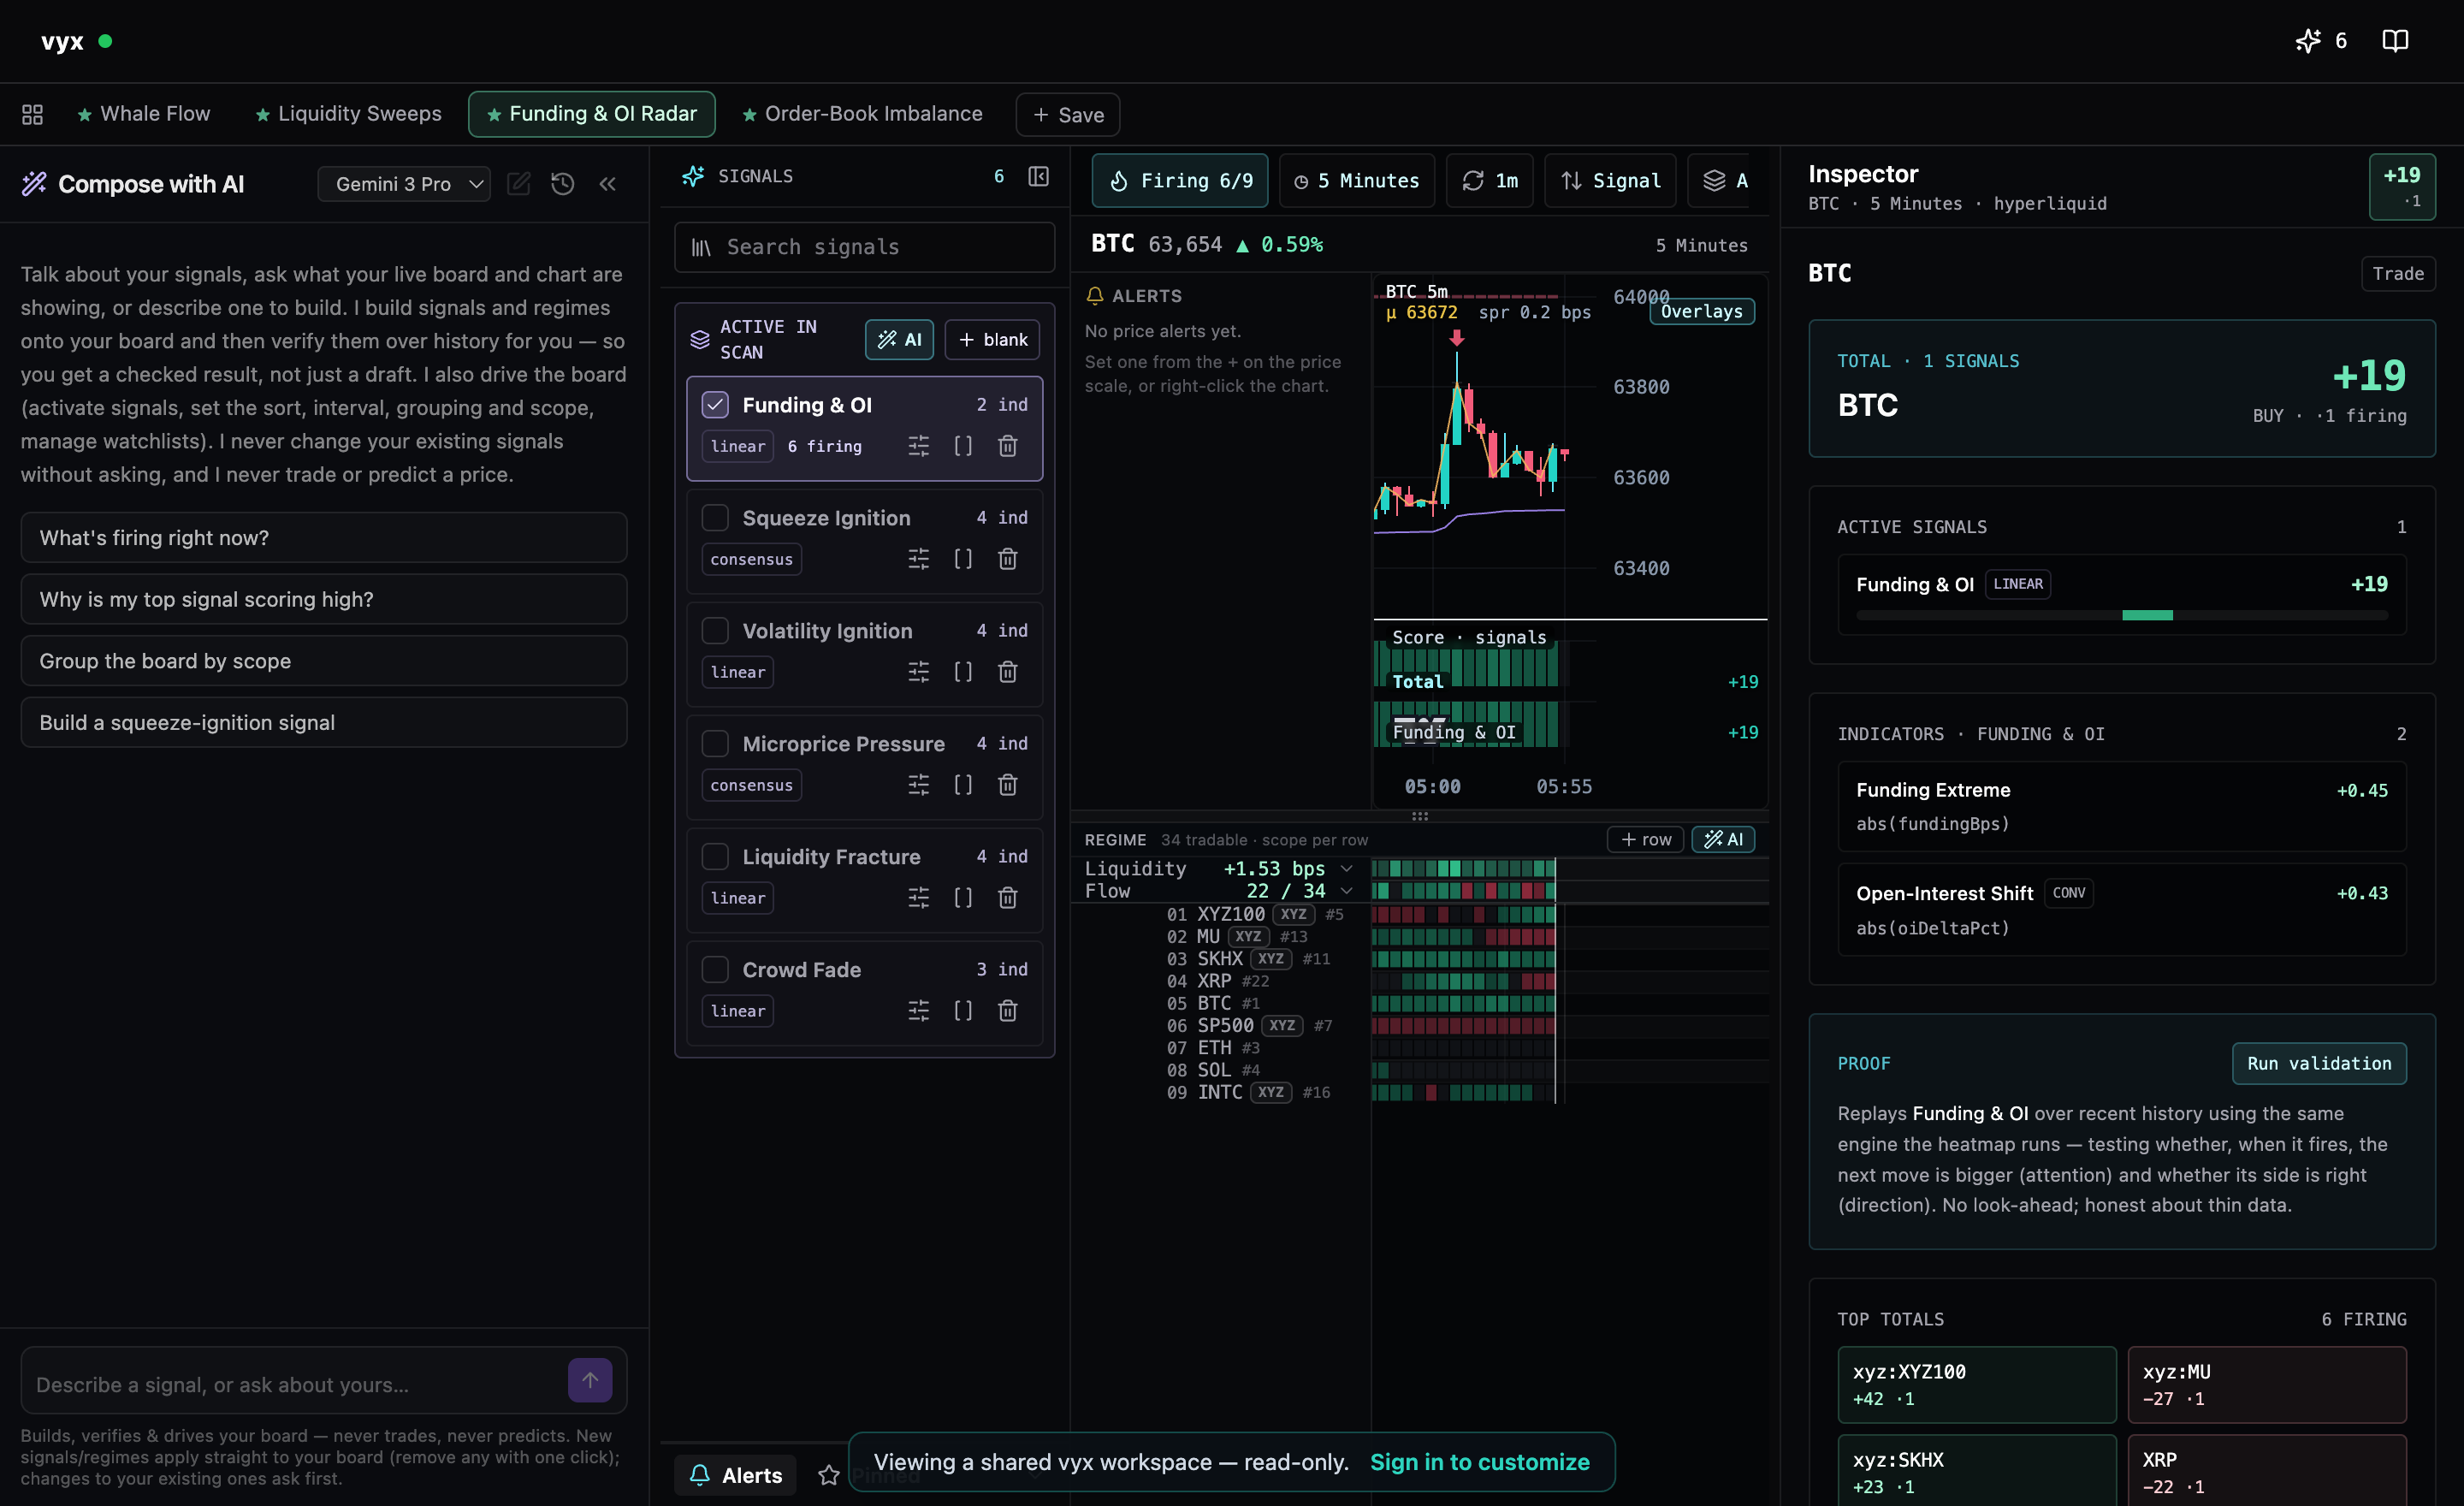Click the Trade button for BTC
The height and width of the screenshot is (1506, 2464).
[2398, 274]
